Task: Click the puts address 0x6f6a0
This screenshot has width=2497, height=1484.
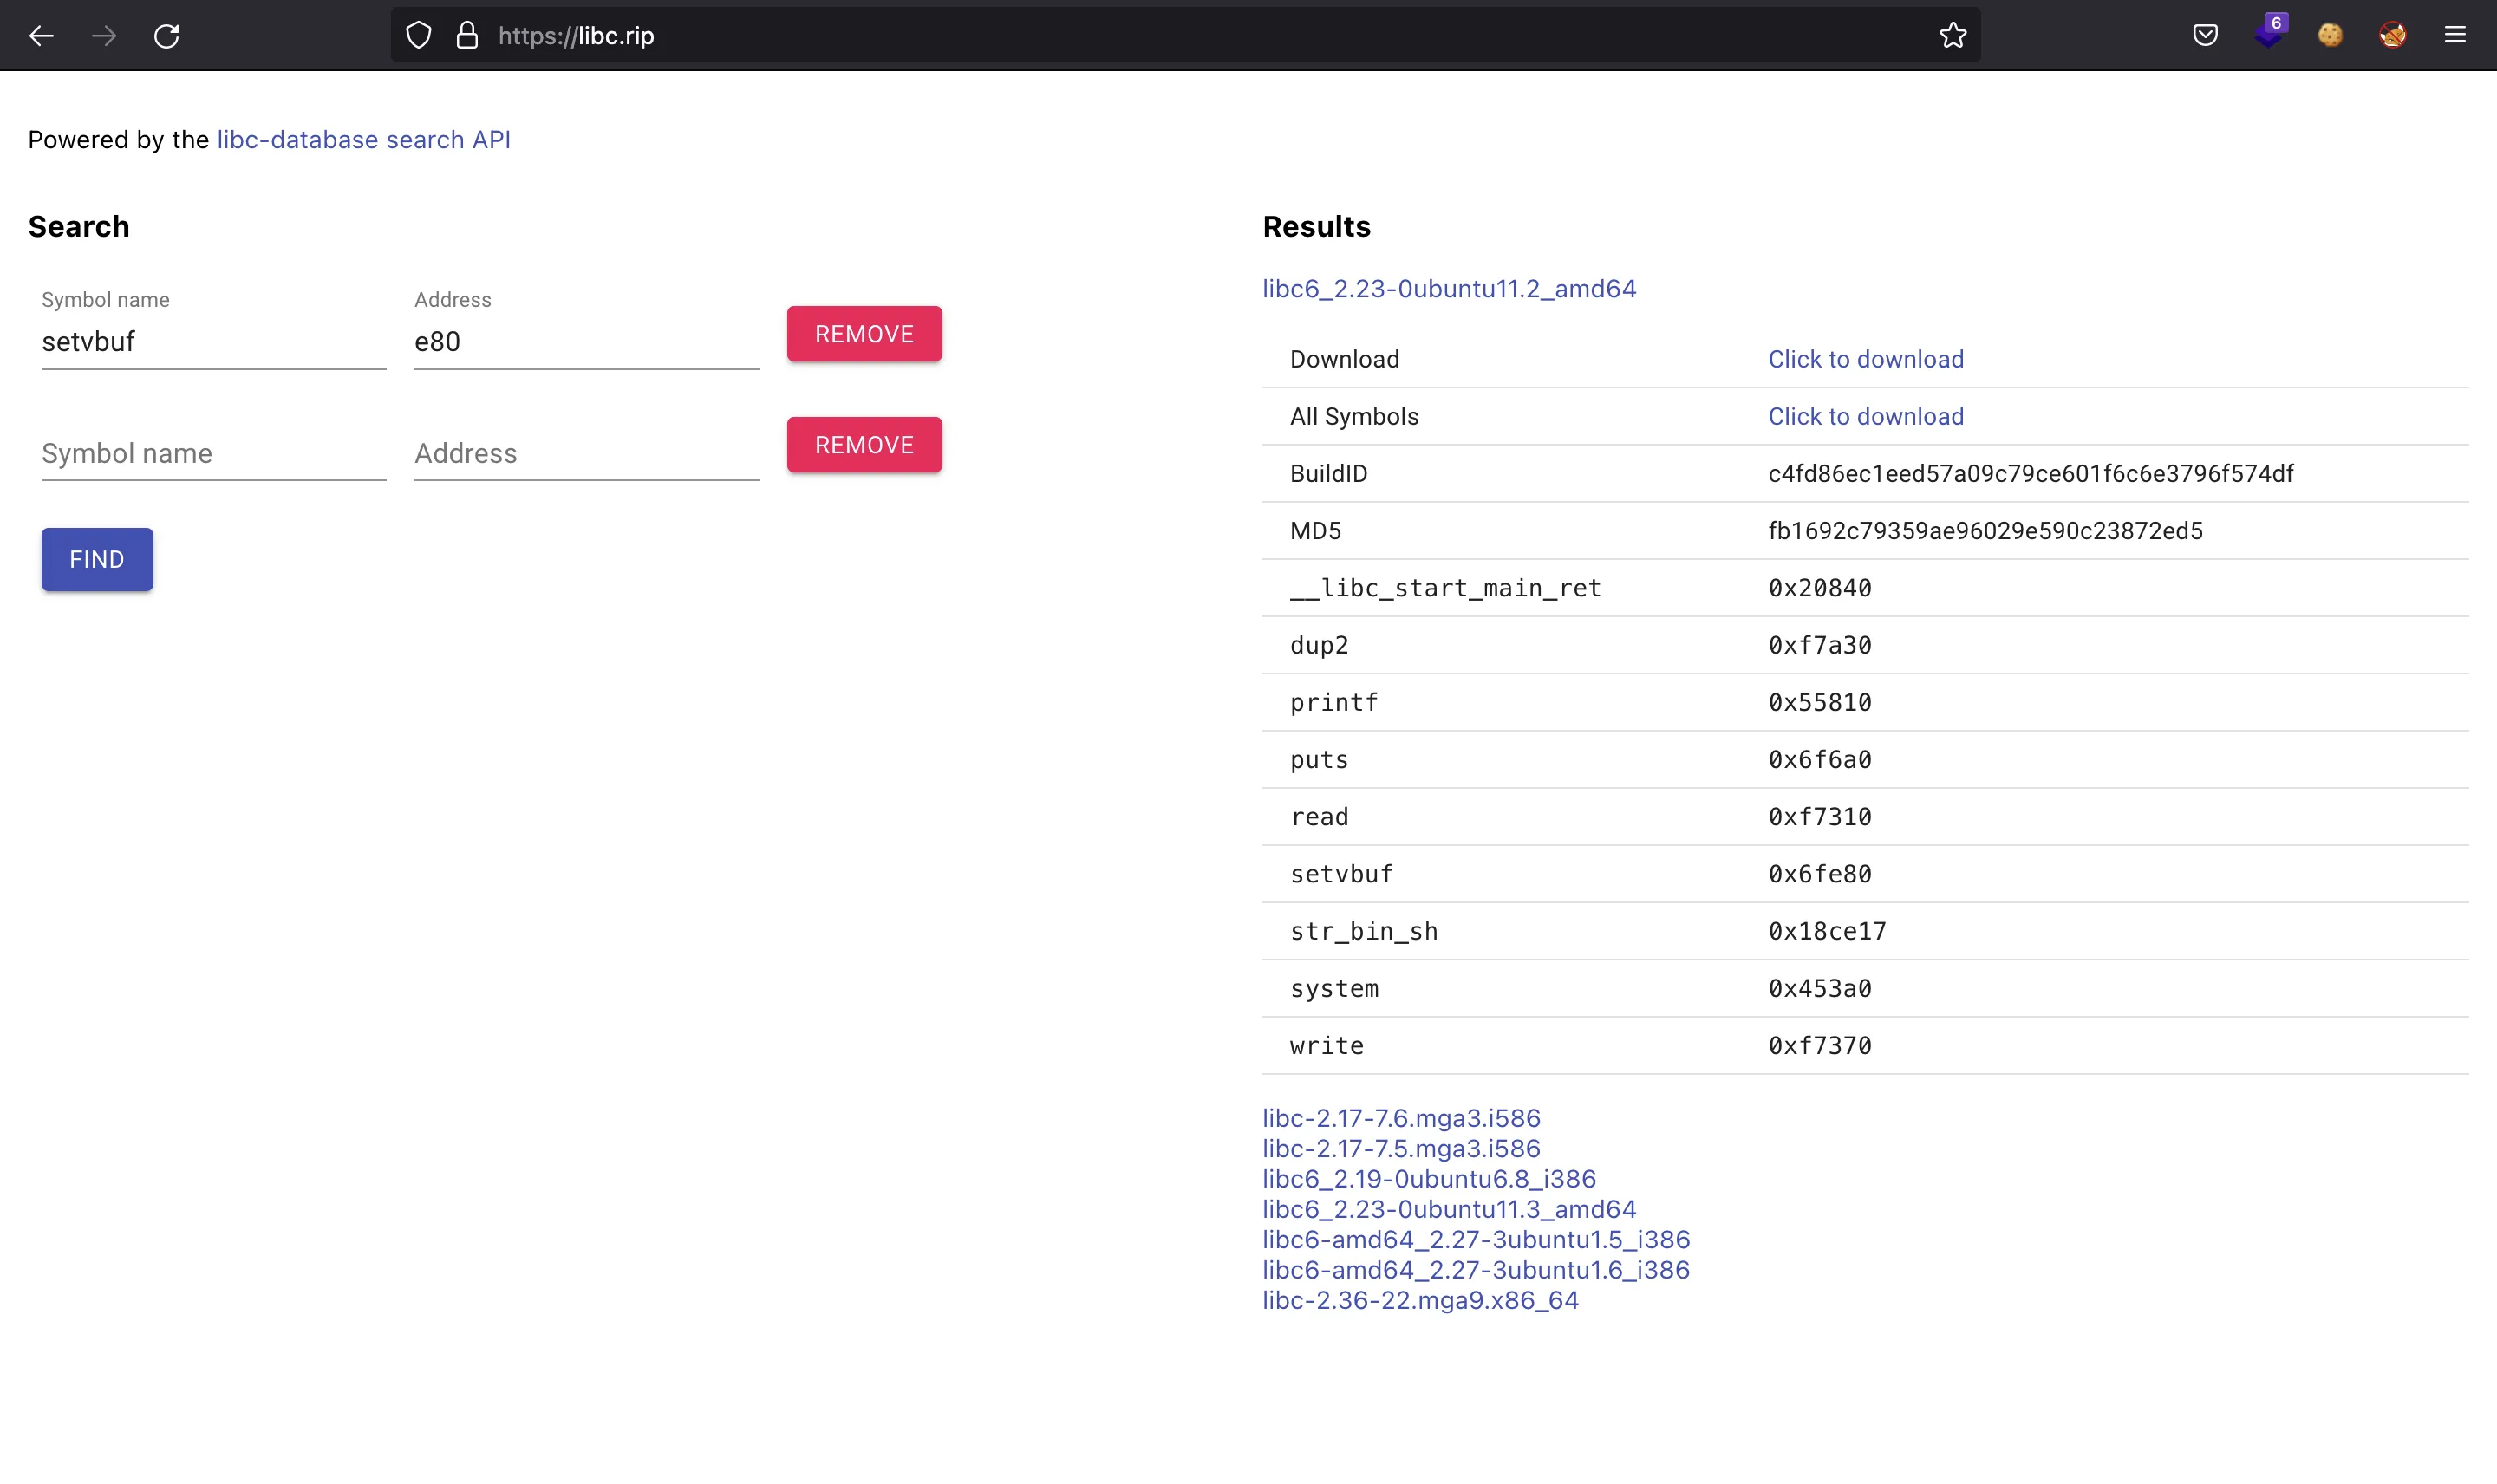Action: click(1819, 760)
